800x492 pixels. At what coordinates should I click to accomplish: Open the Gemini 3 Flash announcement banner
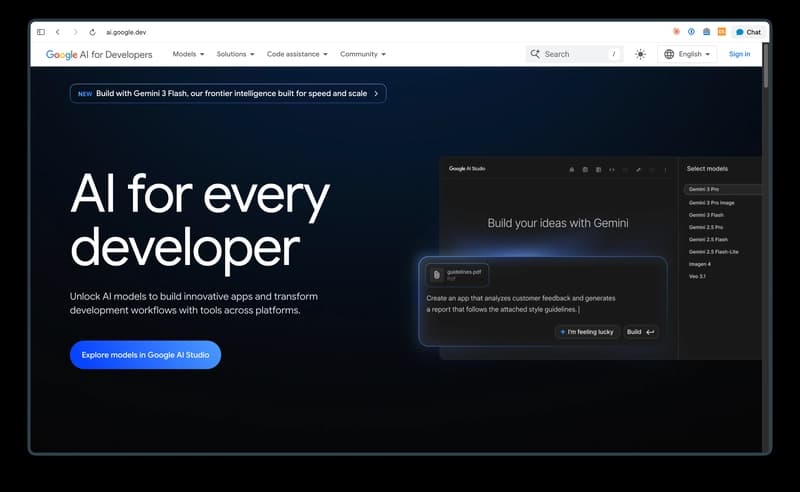(x=228, y=93)
